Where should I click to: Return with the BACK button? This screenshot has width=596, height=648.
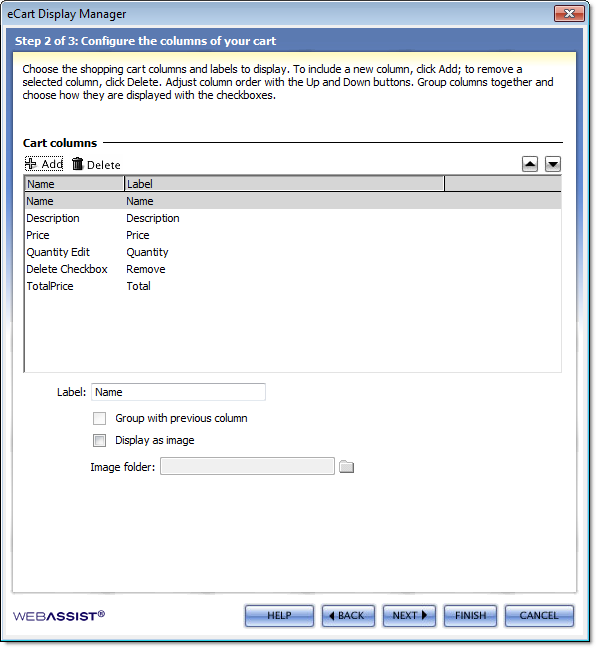348,616
